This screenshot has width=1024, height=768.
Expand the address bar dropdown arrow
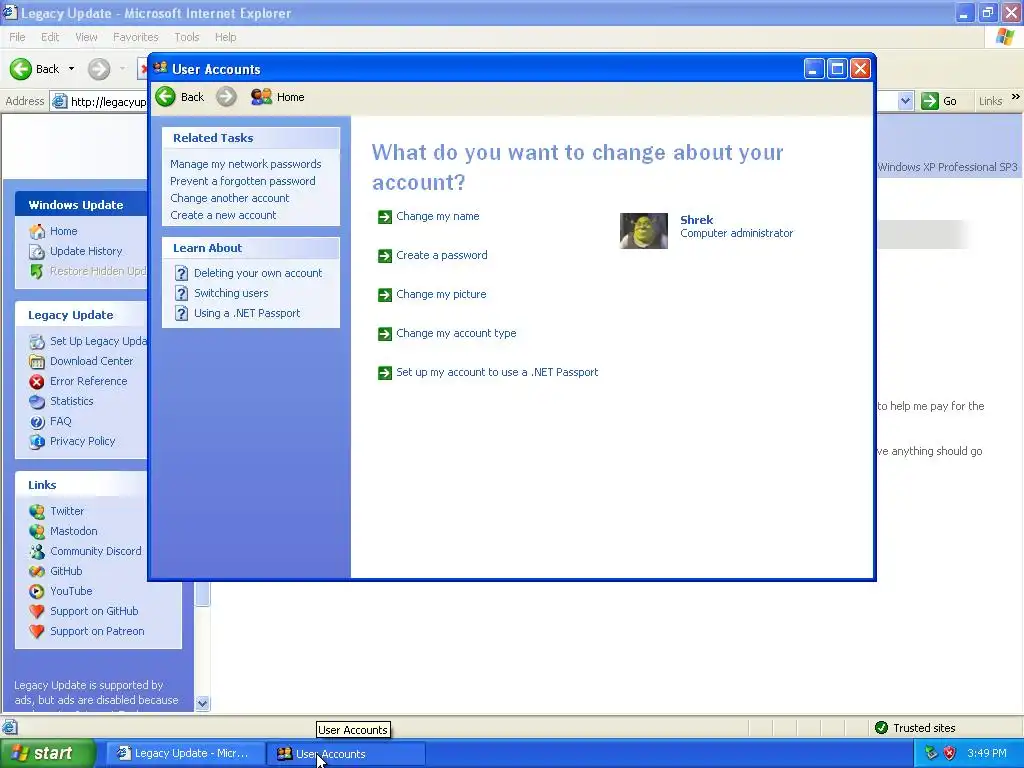[x=905, y=101]
